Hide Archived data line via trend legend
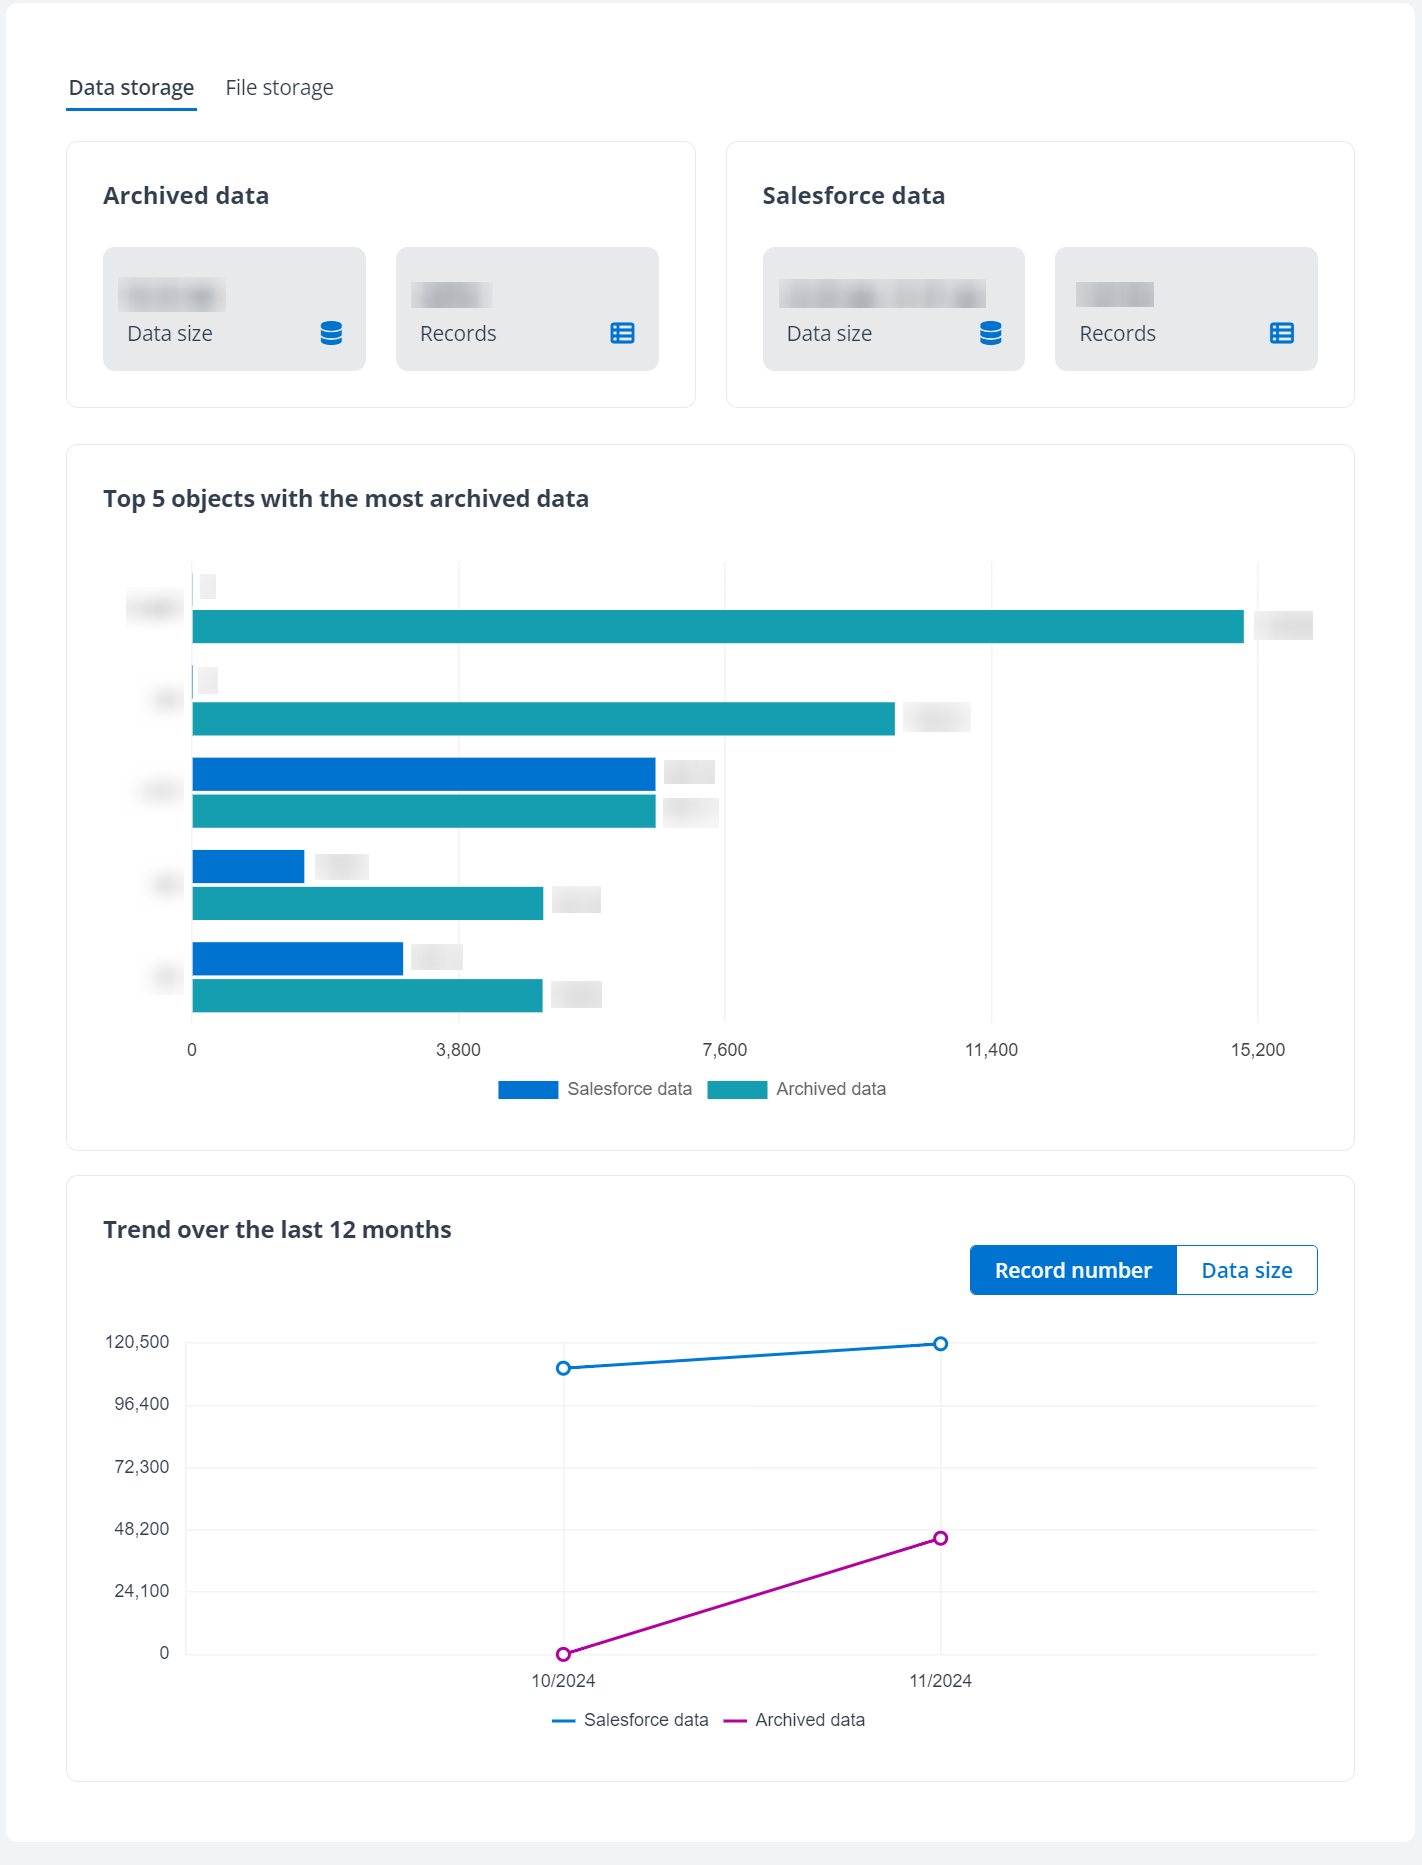The image size is (1422, 1865). click(795, 1720)
